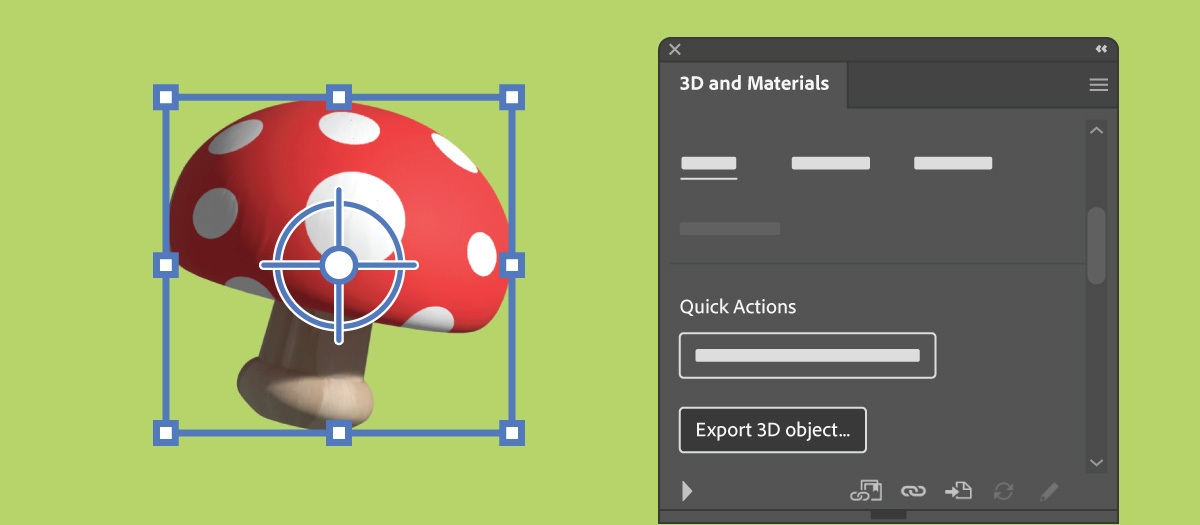Click the Export 3D object button
The width and height of the screenshot is (1200, 525).
[772, 430]
